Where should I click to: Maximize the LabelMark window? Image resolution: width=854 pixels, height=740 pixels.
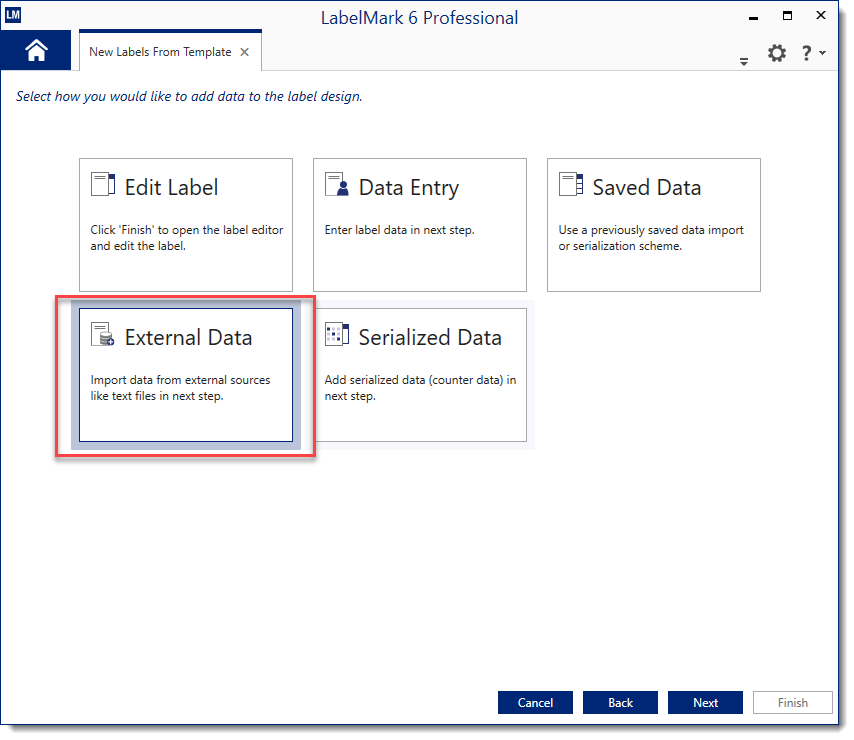[788, 16]
